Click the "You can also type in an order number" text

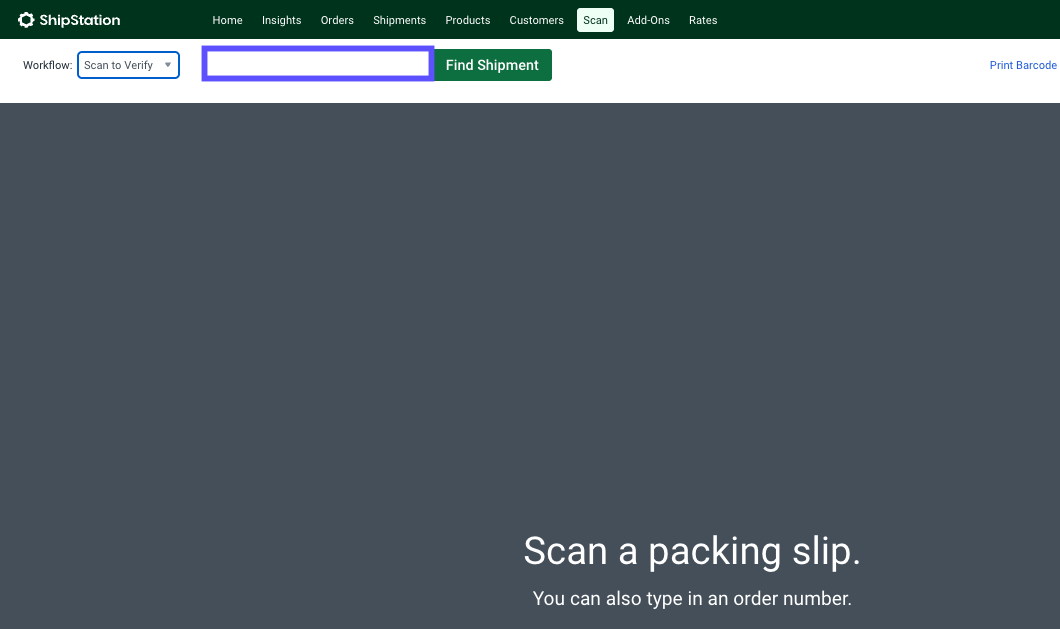click(691, 599)
